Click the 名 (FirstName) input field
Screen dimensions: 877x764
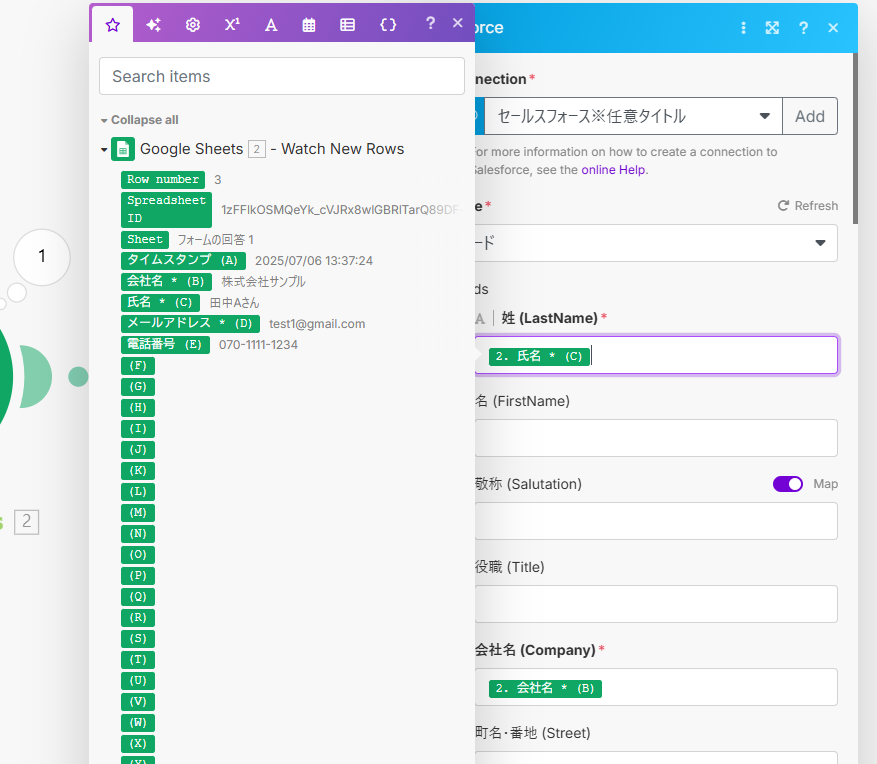[x=656, y=438]
